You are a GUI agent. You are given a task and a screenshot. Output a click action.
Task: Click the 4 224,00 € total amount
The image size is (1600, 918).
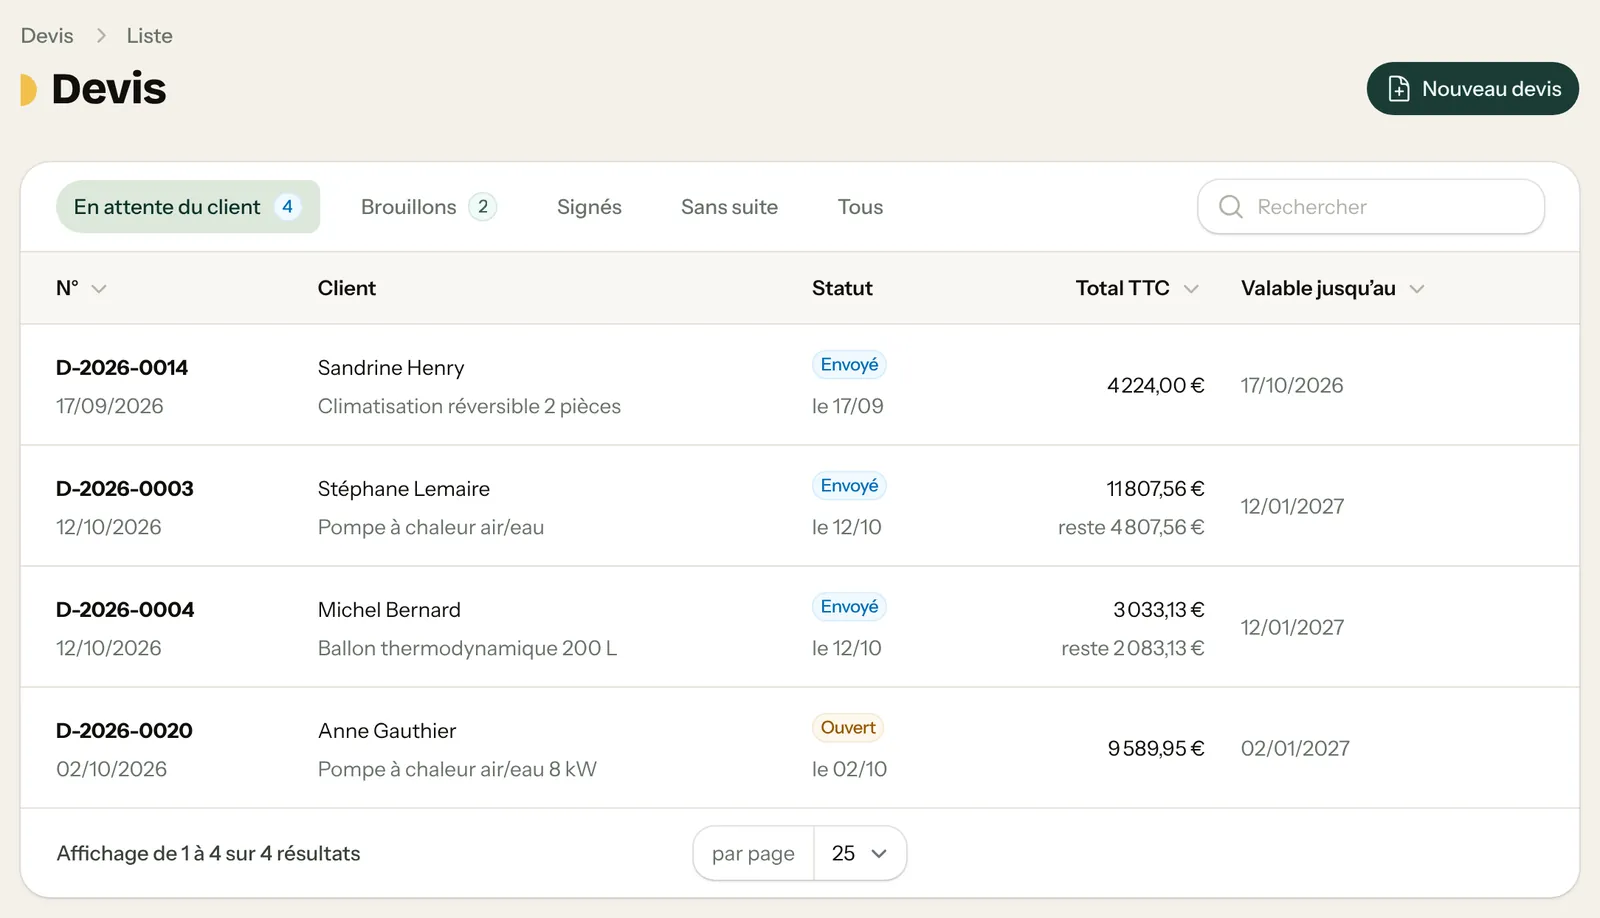click(1155, 386)
